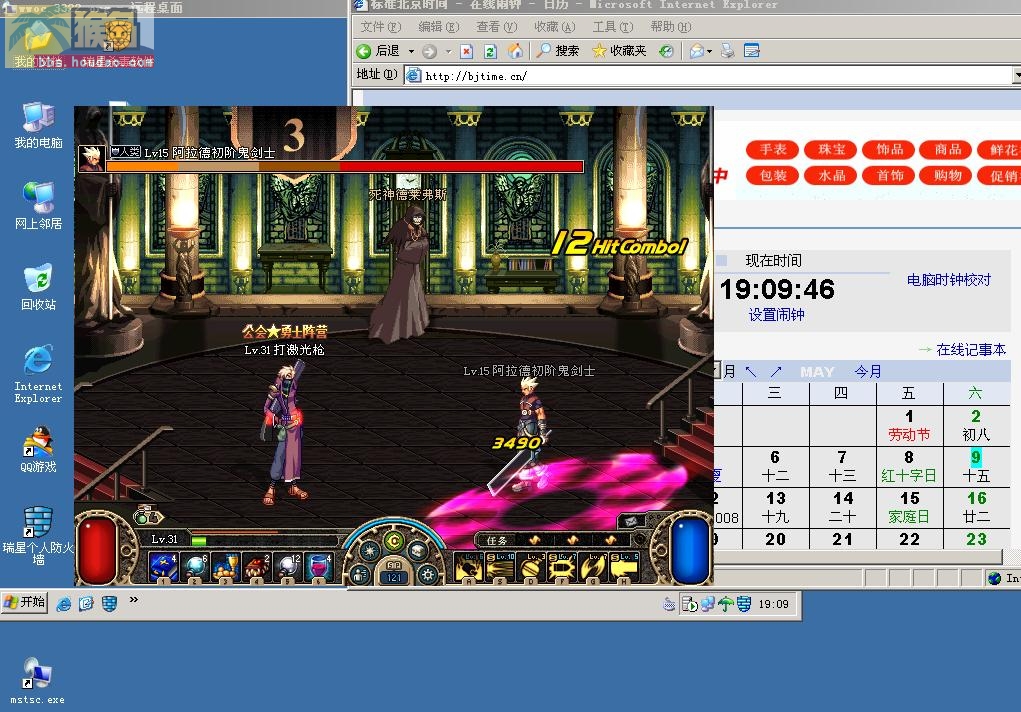Screen dimensions: 1021x712
Task: Click the IE Stop button
Action: [x=466, y=51]
